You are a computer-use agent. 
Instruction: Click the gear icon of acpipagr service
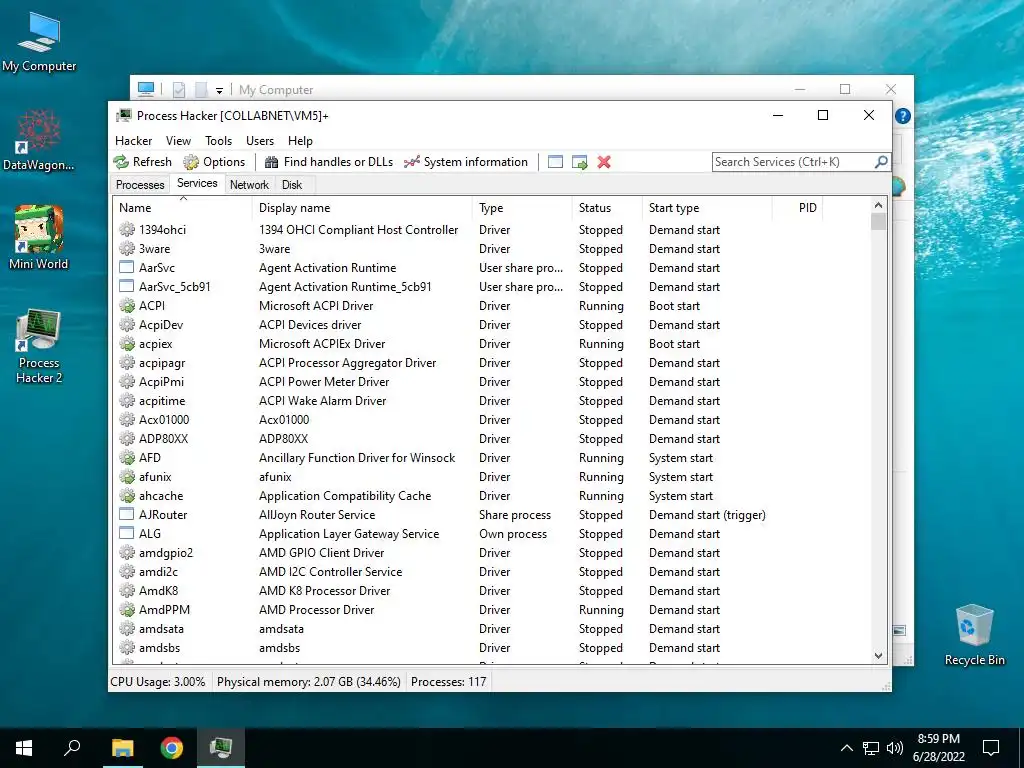pos(127,362)
